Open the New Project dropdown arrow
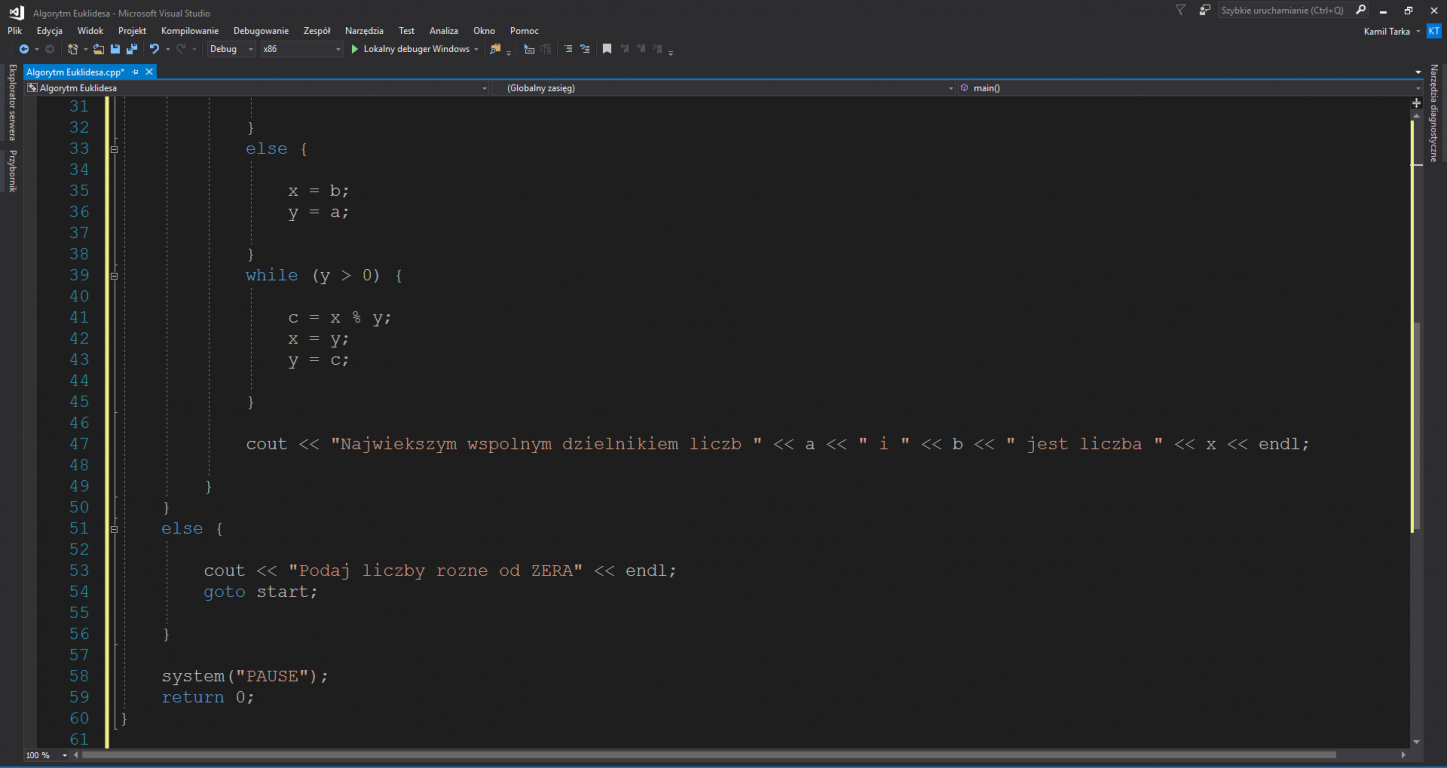This screenshot has height=768, width=1447. coord(86,49)
